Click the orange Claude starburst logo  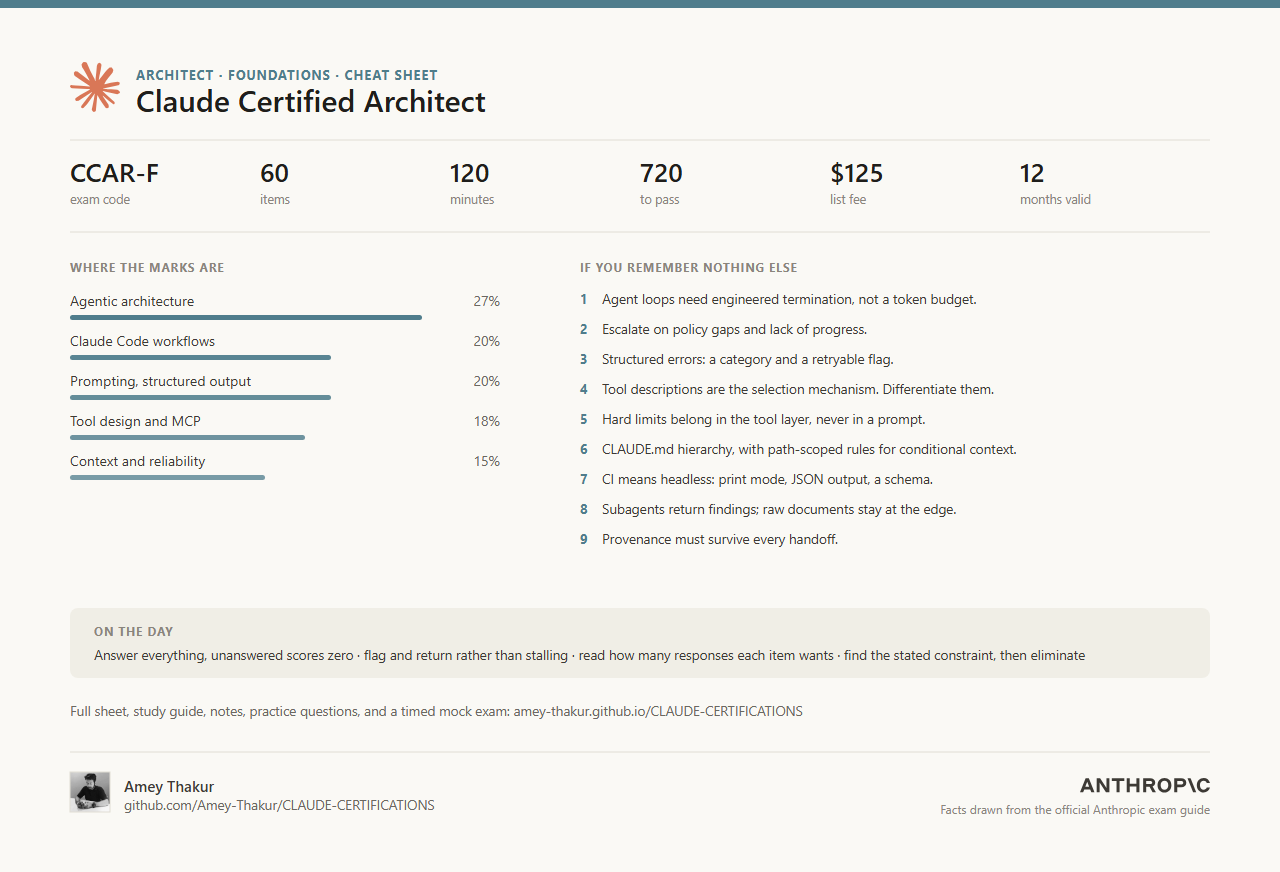point(95,87)
